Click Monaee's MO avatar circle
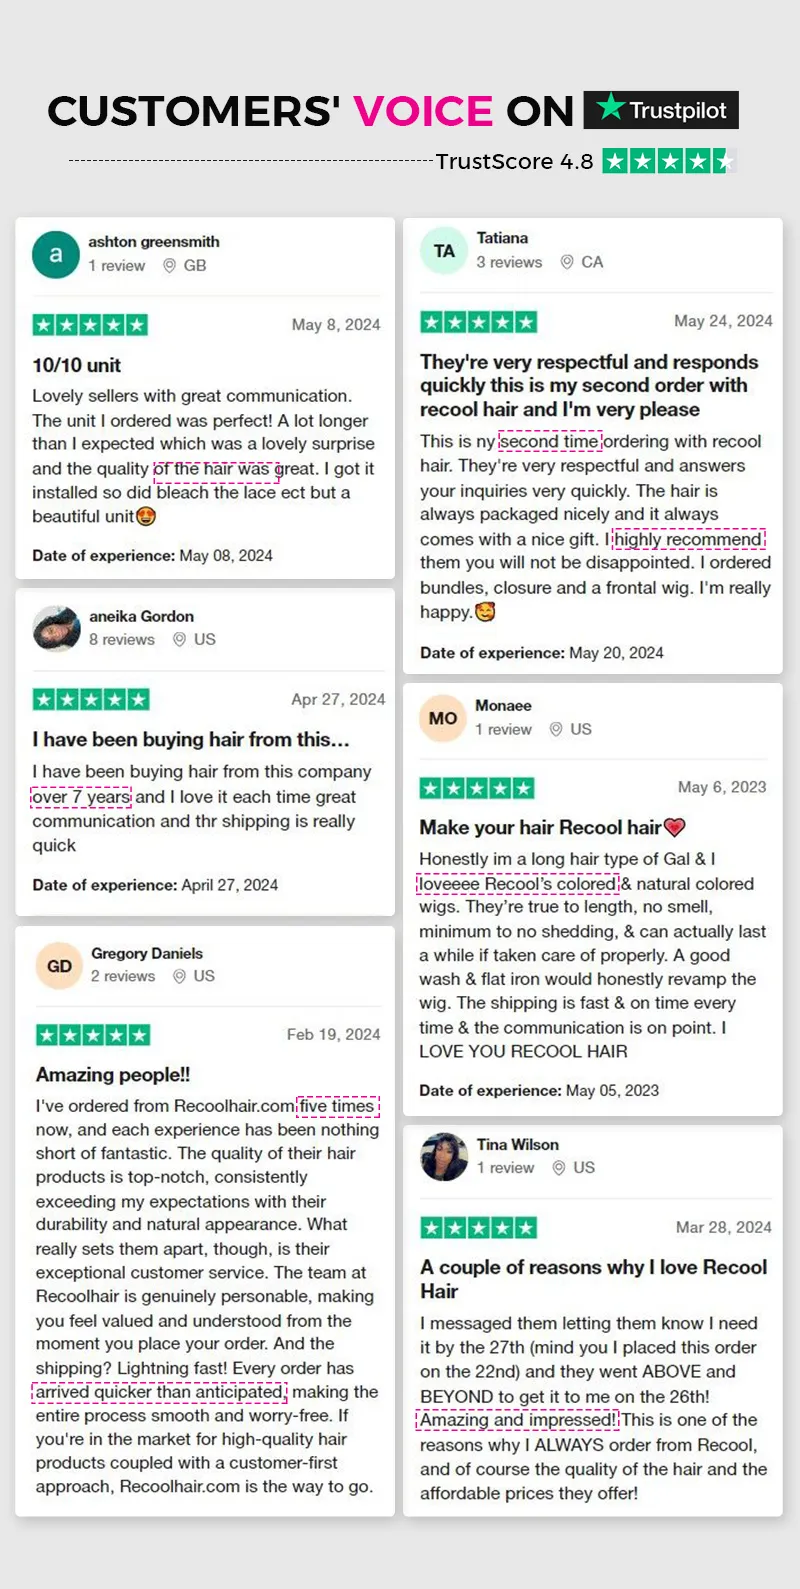The image size is (800, 1589). [443, 718]
